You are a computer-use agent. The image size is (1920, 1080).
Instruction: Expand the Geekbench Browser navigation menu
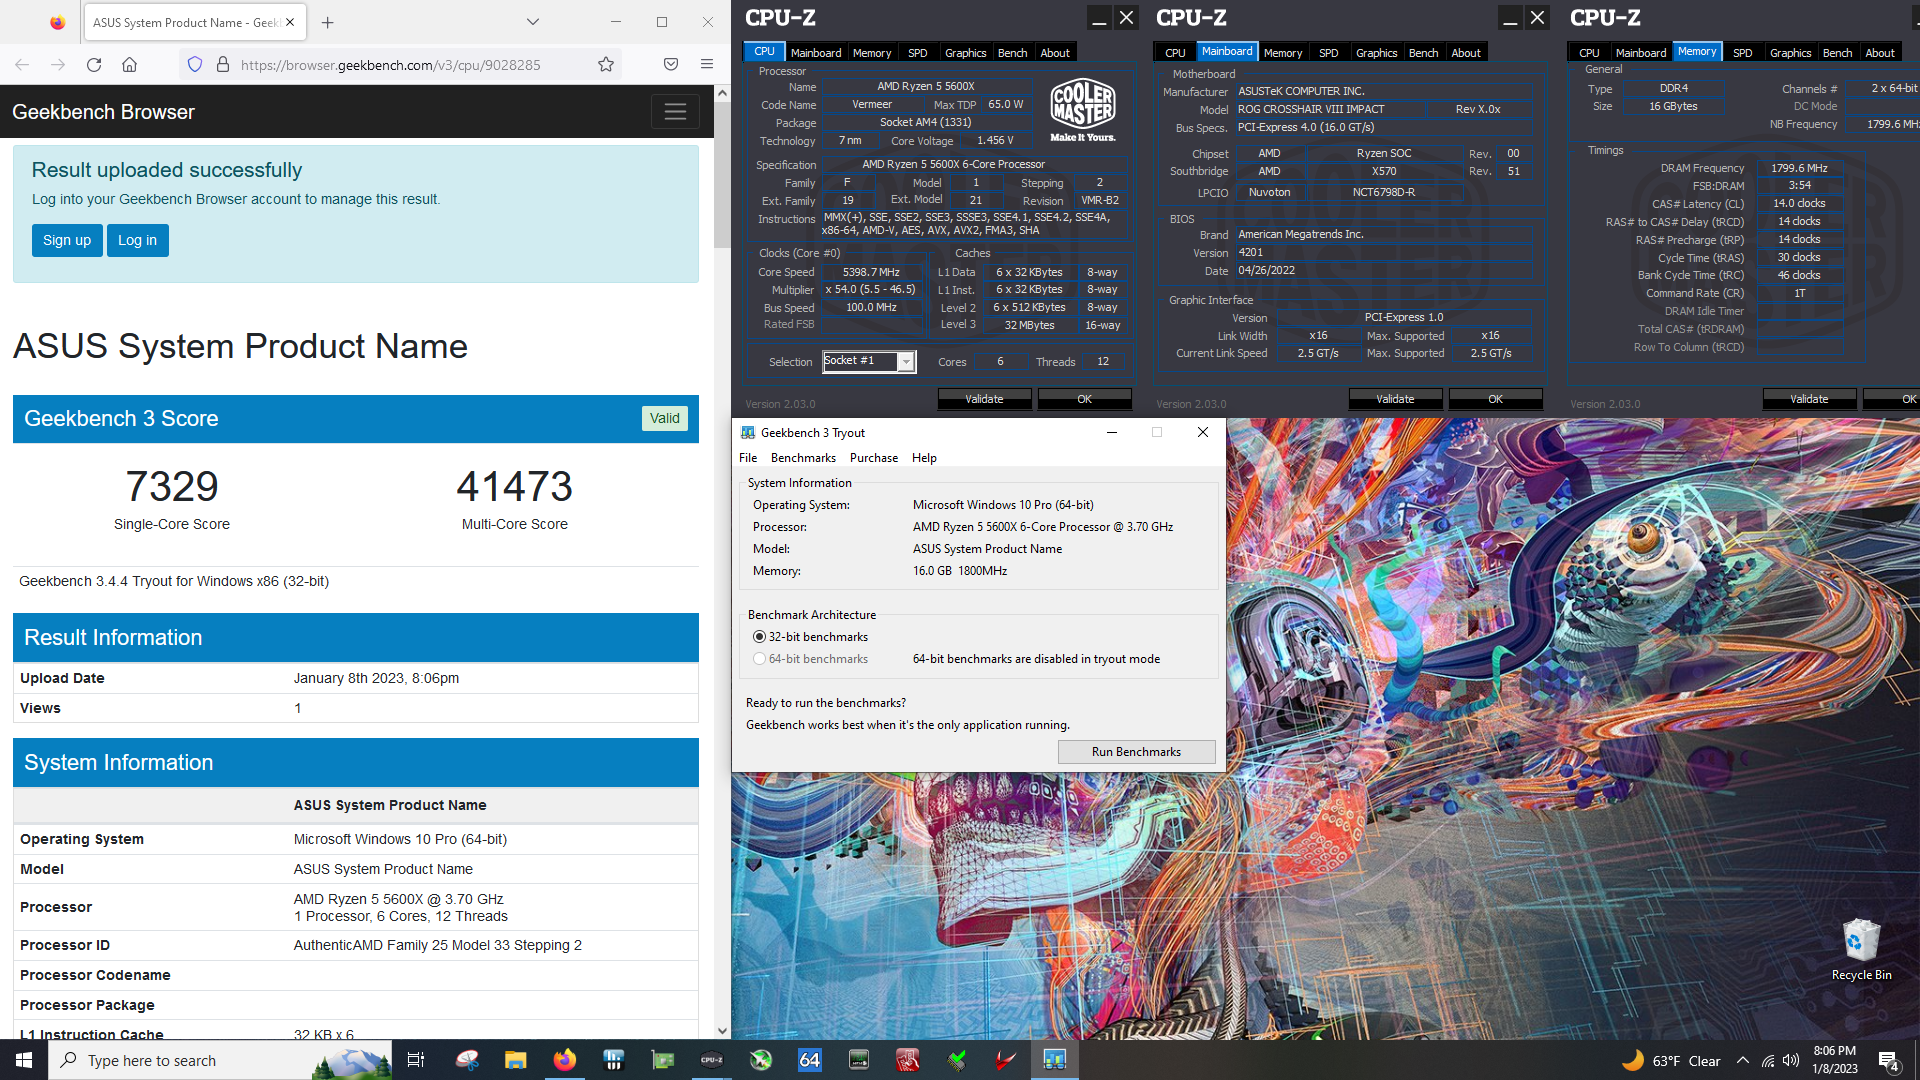tap(675, 112)
